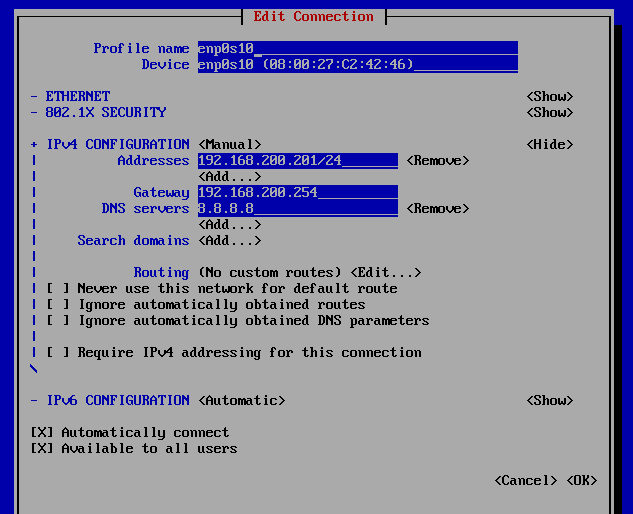633x514 pixels.
Task: Click the Edit Connection title
Action: pyautogui.click(x=313, y=17)
